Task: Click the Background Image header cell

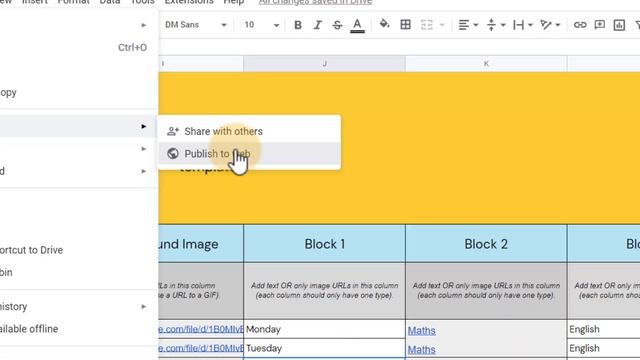Action: tap(201, 244)
